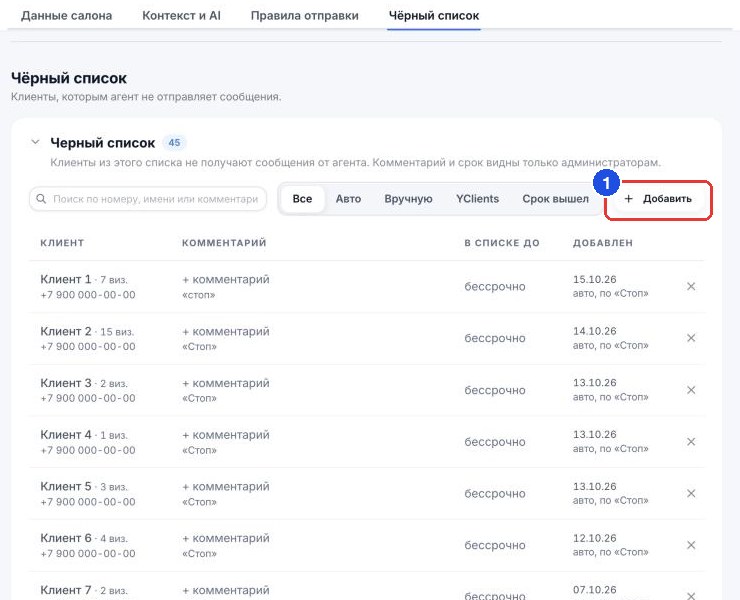The width and height of the screenshot is (740, 600).
Task: Show entries with Срок вышел
Action: (x=555, y=199)
